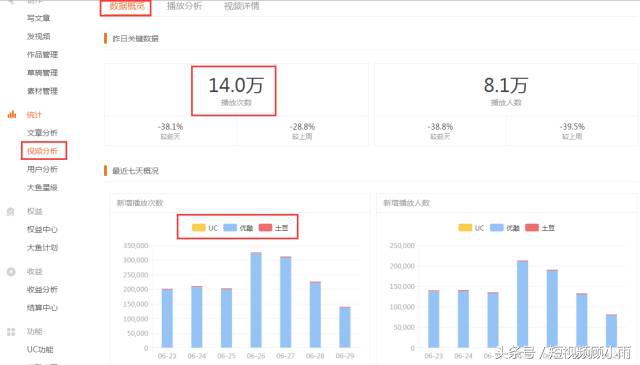Open 发视频 in the sidebar
The image size is (640, 365).
tap(38, 36)
